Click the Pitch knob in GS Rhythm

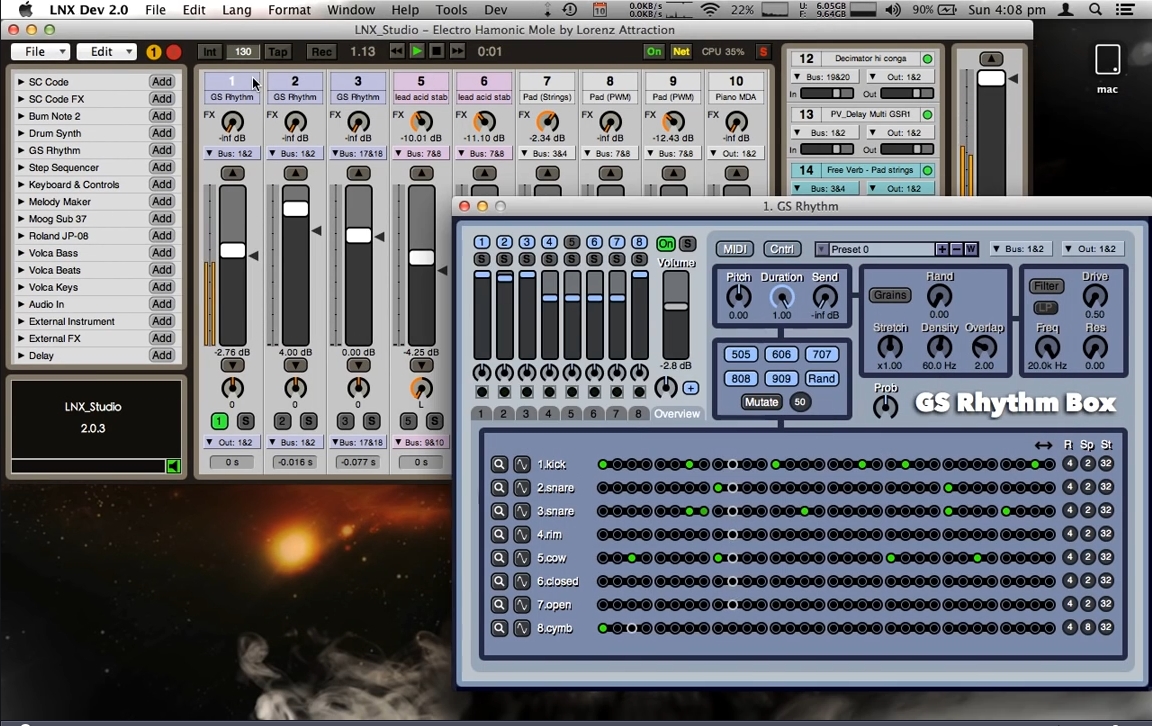click(738, 297)
